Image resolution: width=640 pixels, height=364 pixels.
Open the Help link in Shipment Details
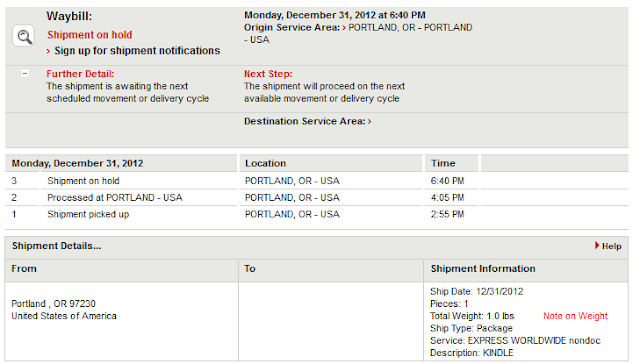click(x=611, y=246)
